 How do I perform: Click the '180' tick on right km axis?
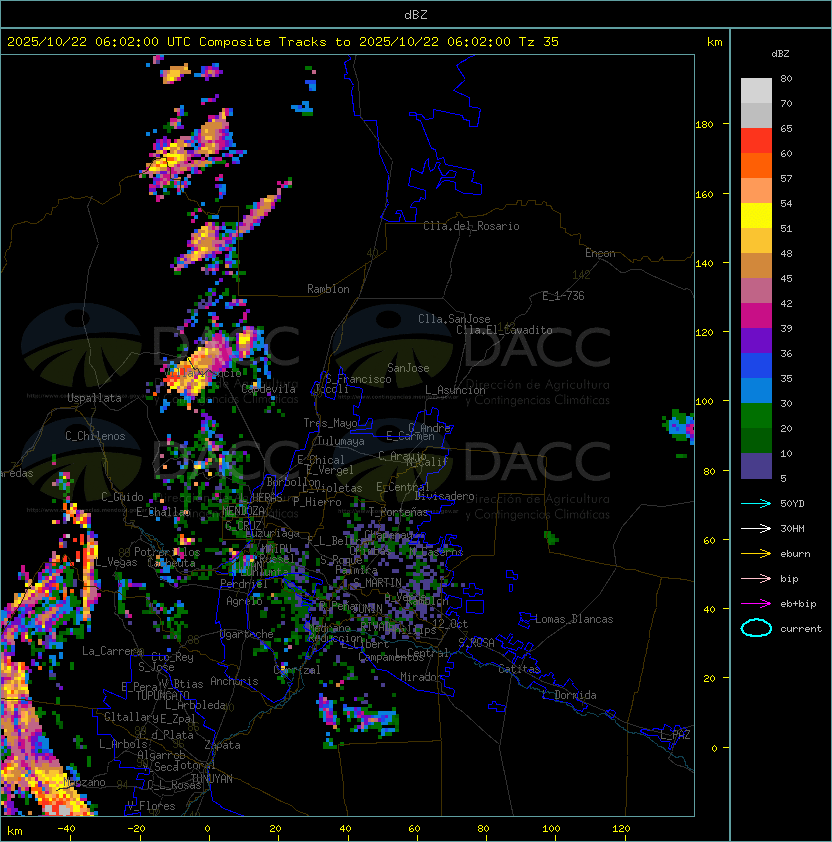coord(704,125)
